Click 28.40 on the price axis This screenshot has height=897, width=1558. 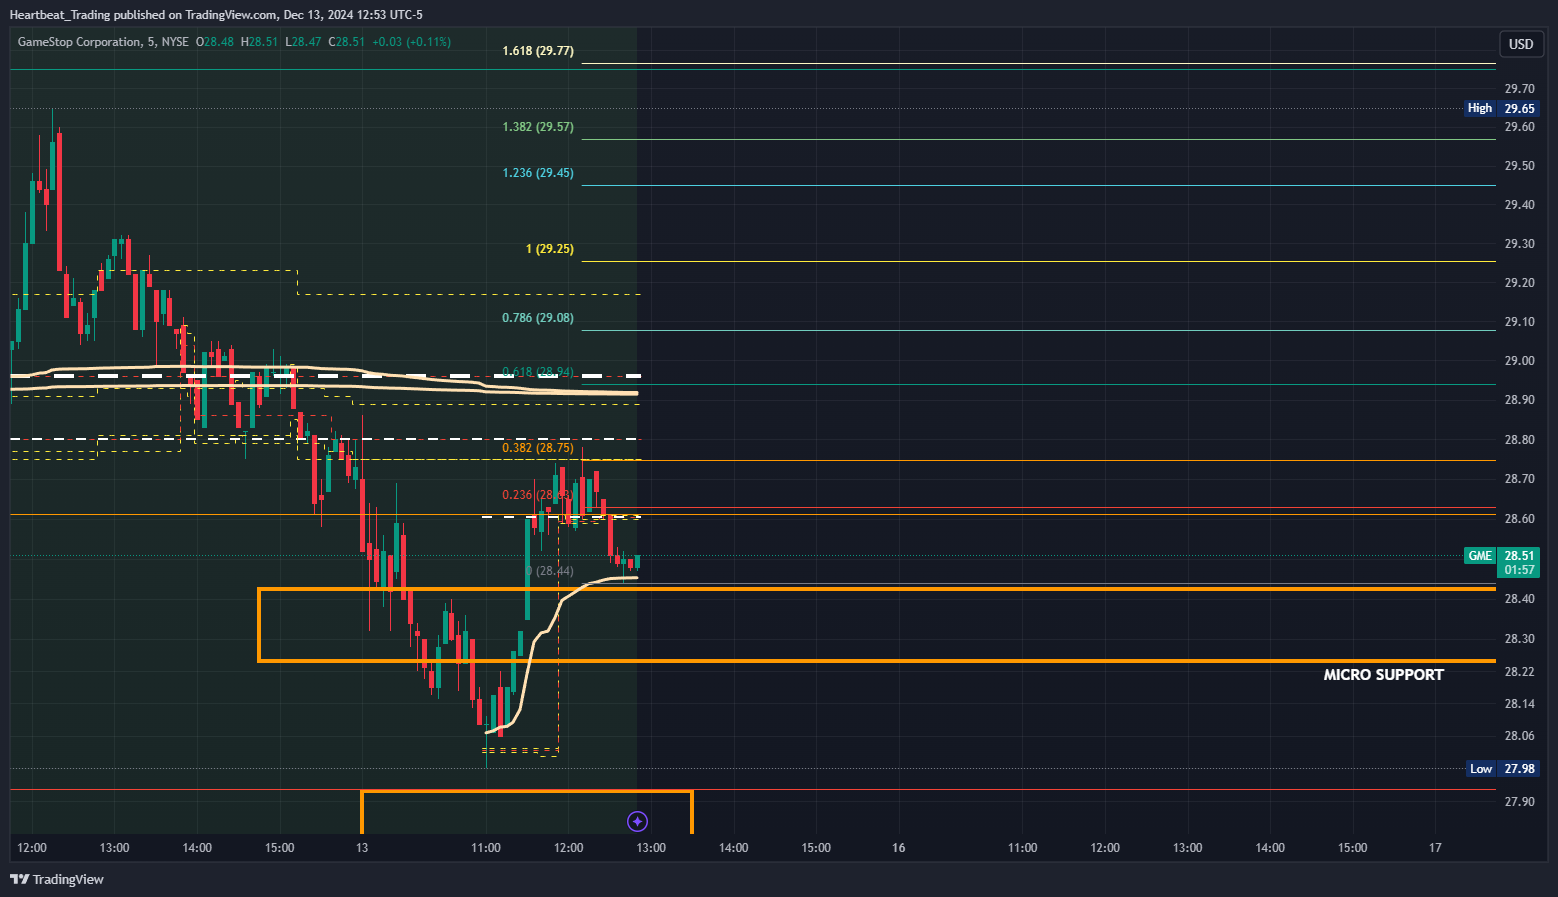(x=1519, y=599)
